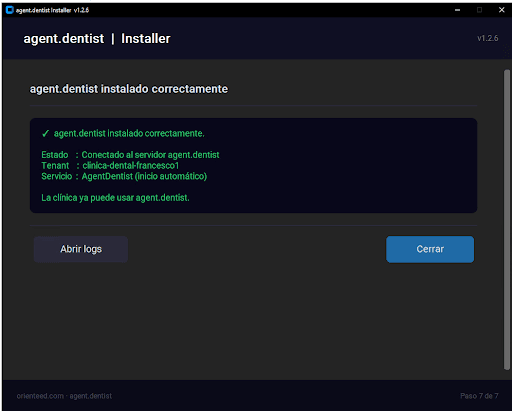Click the title bar text 'agent.dentist Installer v1.2.6'
The height and width of the screenshot is (411, 512).
[52, 10]
